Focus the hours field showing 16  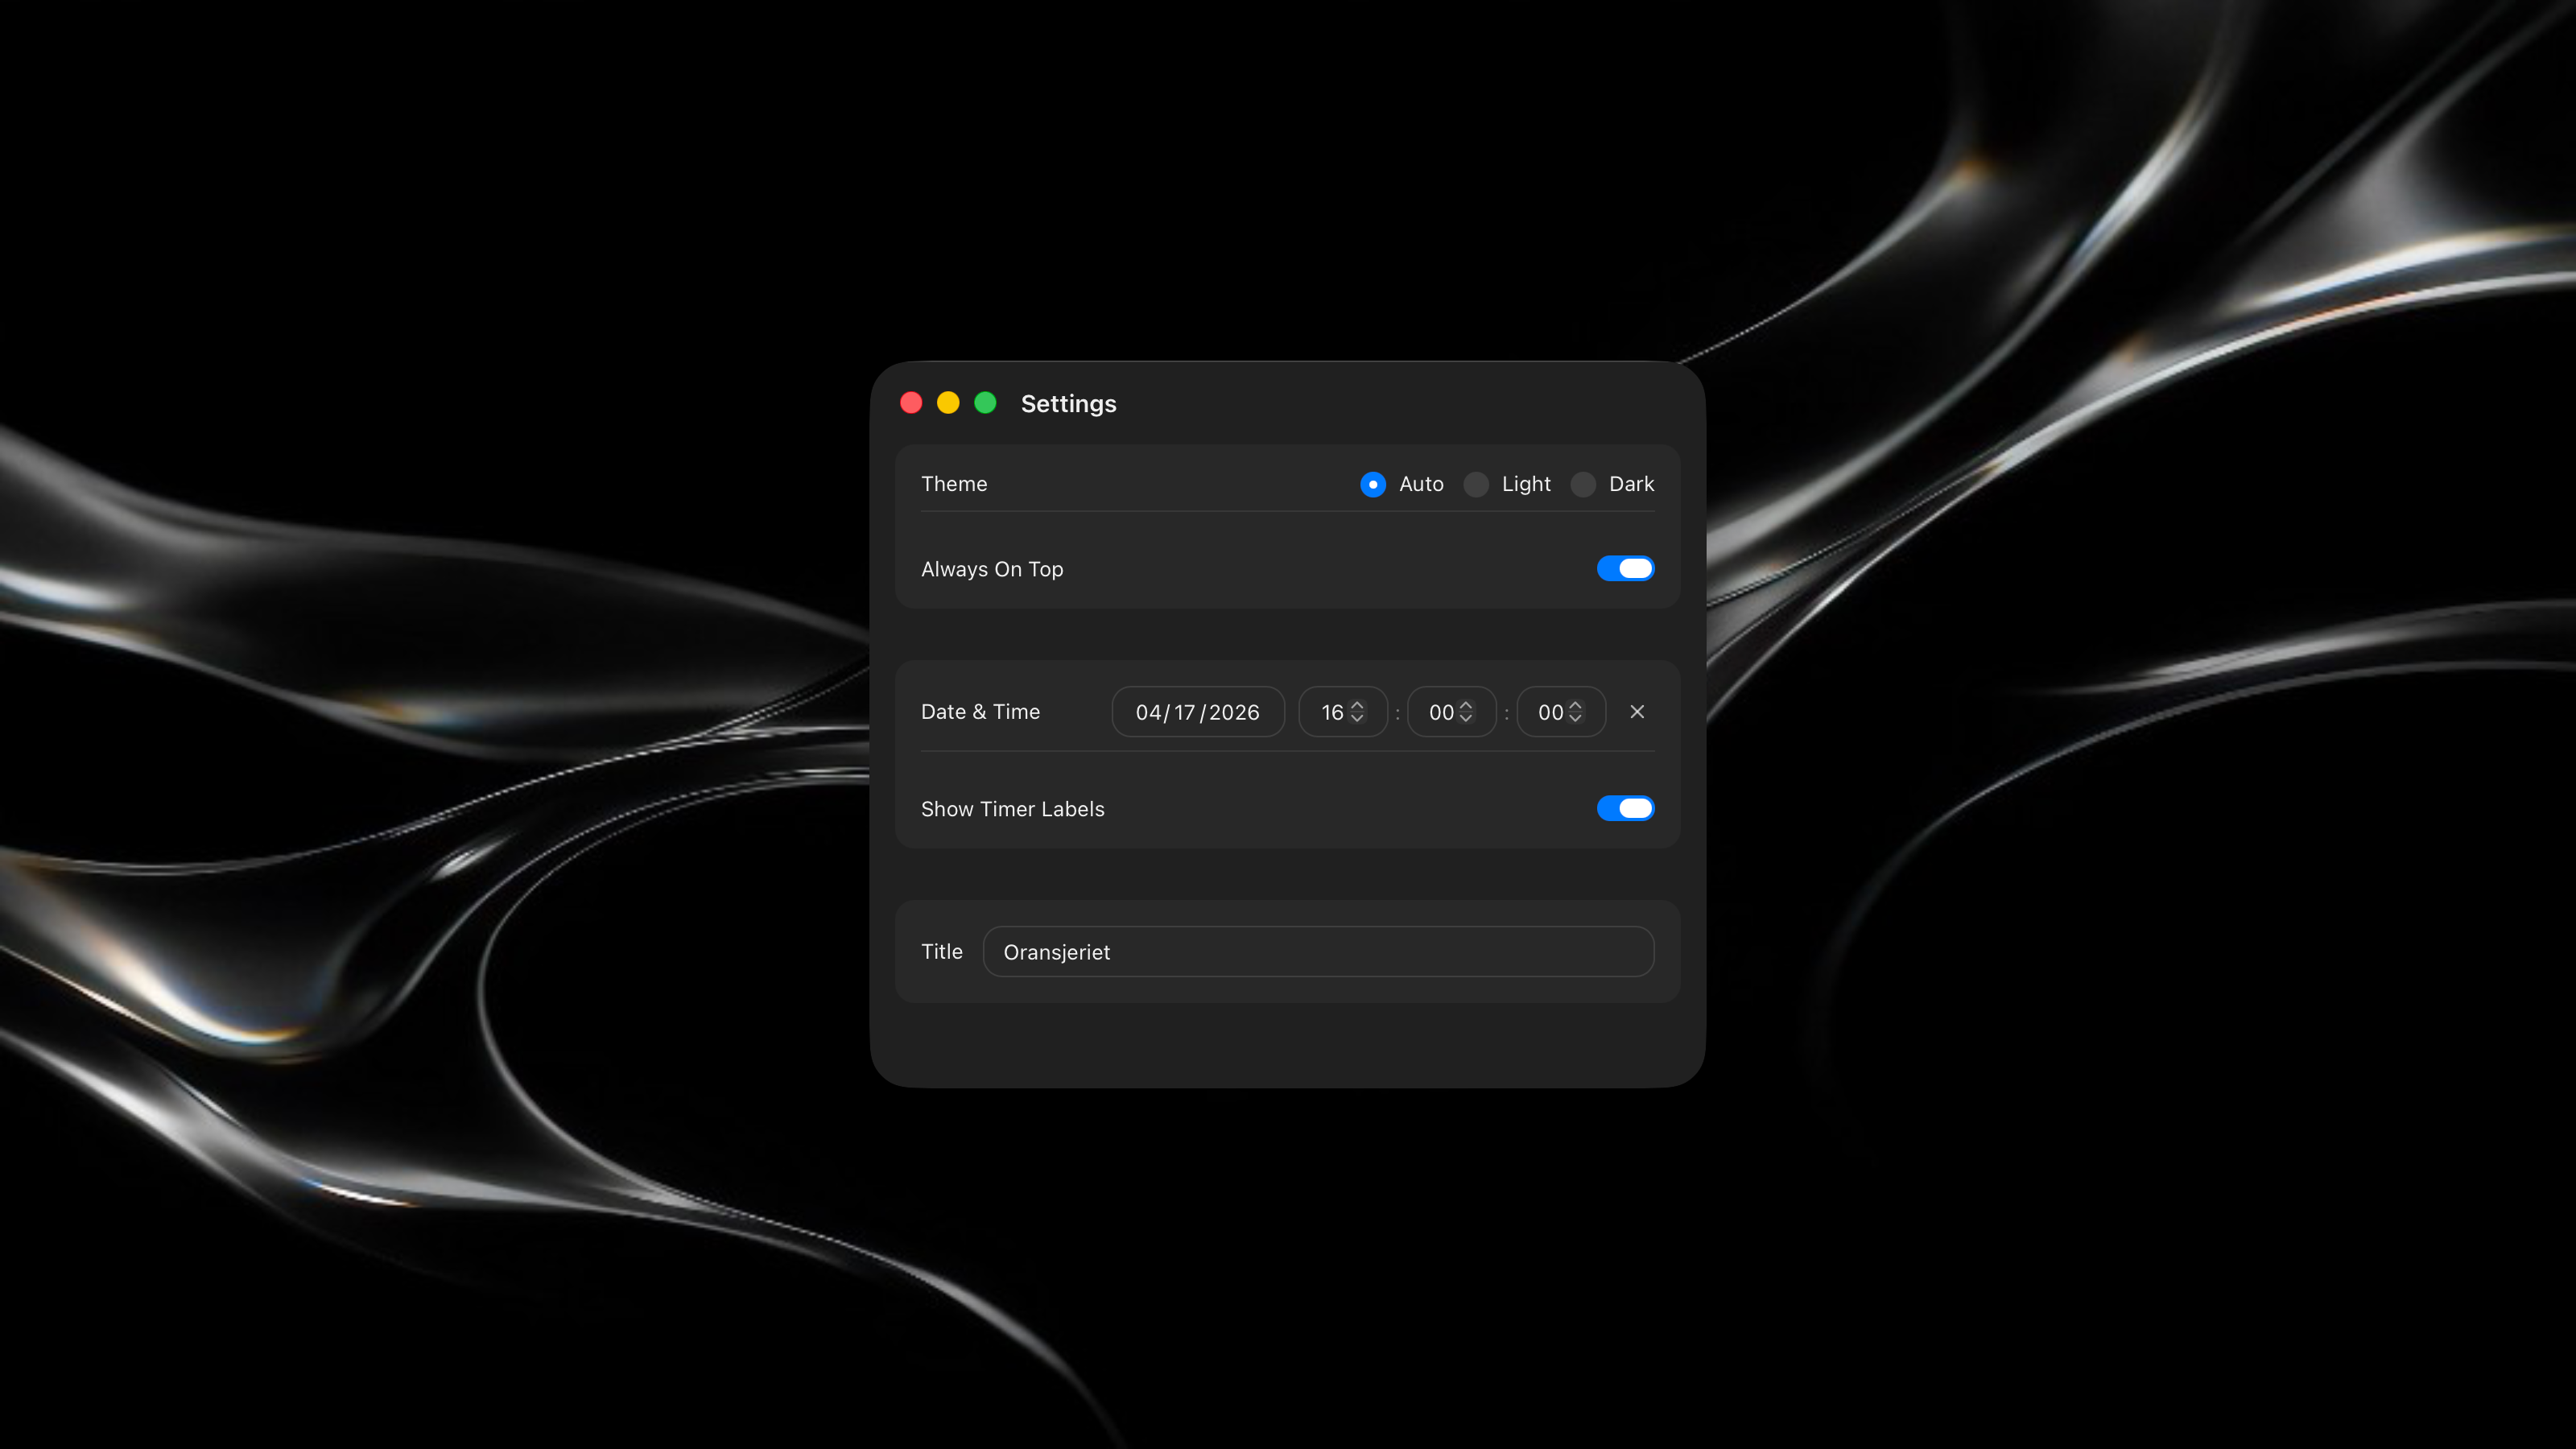1331,712
